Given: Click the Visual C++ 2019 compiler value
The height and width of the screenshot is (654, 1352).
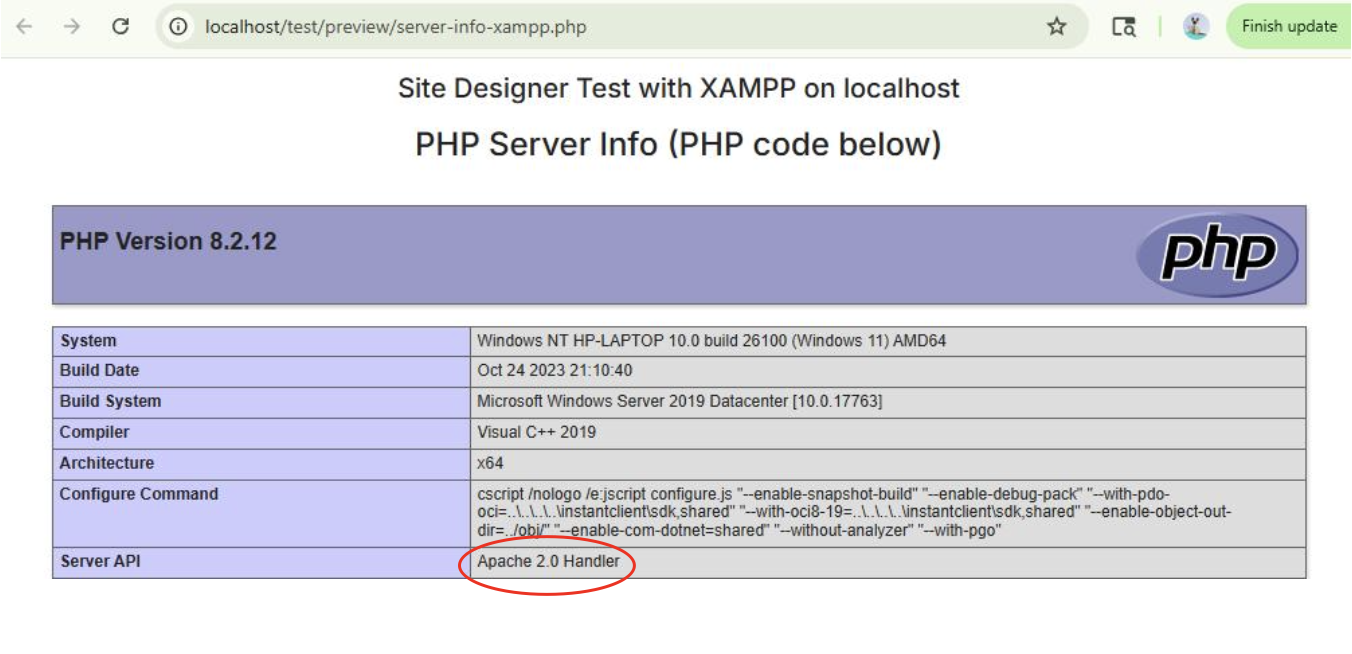Looking at the screenshot, I should pos(536,433).
